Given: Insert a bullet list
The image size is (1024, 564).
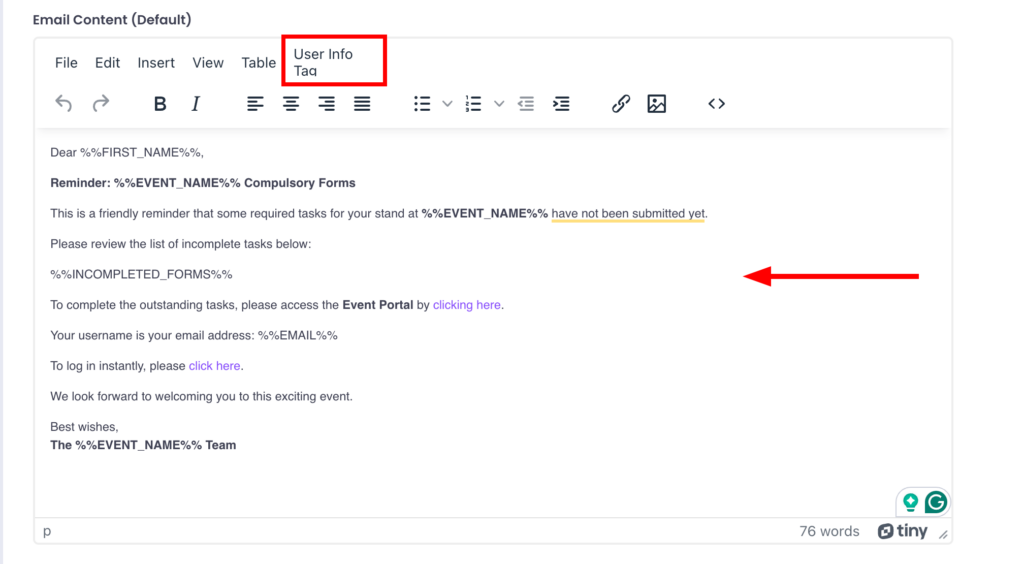Looking at the screenshot, I should 423,104.
